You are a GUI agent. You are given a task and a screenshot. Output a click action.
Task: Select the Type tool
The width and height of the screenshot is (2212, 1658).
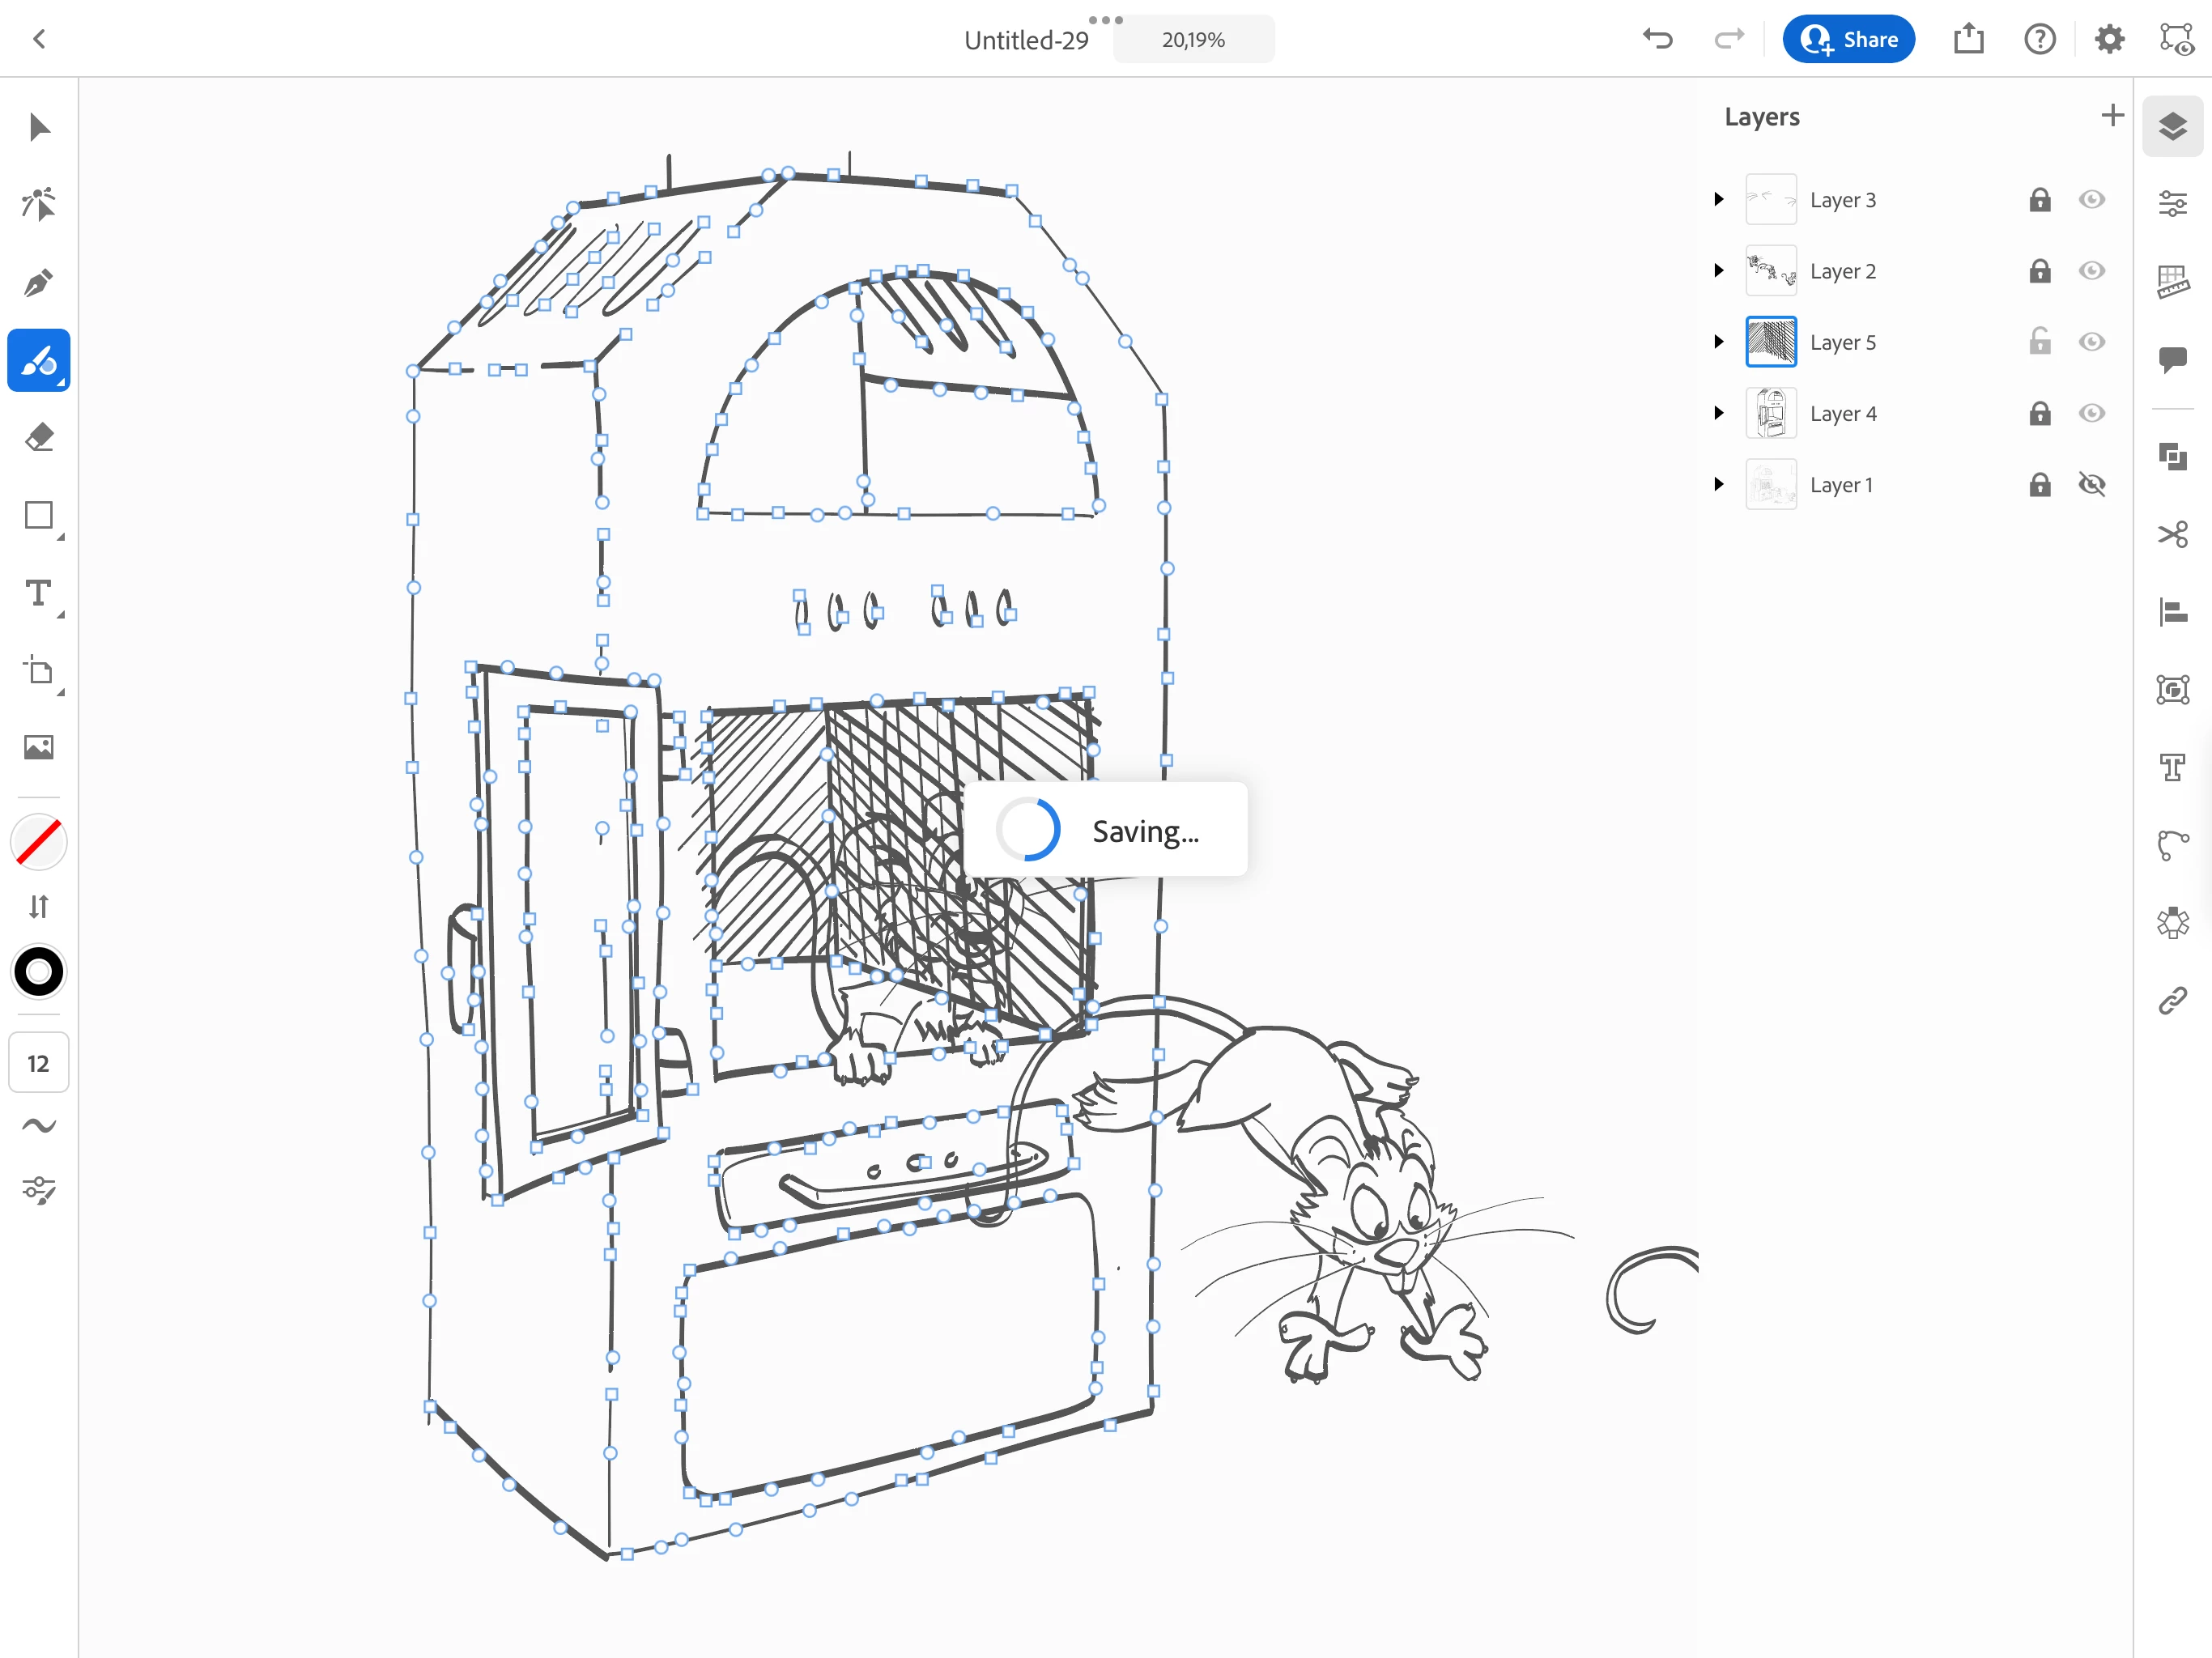point(38,594)
